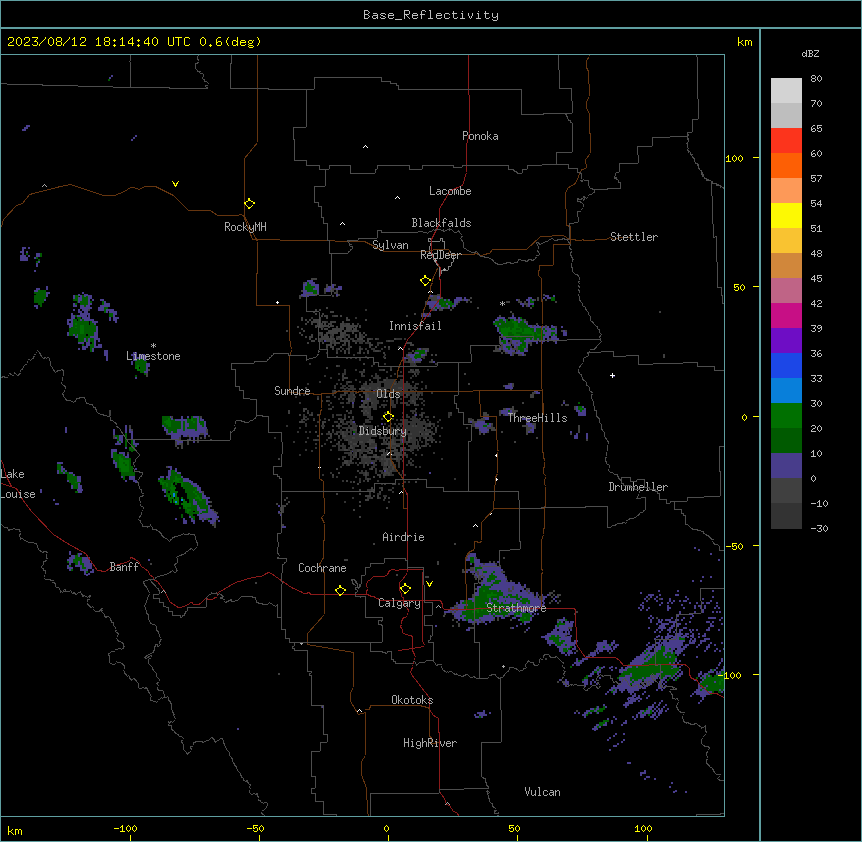This screenshot has width=862, height=842.
Task: Pick the dark orange 57-60 dBZ legend swatch
Action: click(786, 165)
